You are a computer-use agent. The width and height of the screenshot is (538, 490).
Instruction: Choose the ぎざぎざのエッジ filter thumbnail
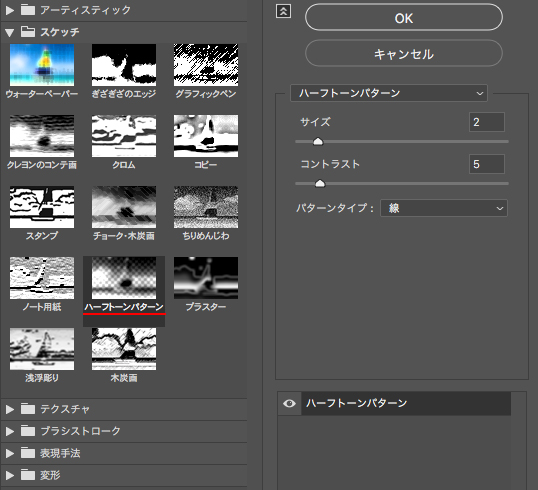click(x=124, y=65)
